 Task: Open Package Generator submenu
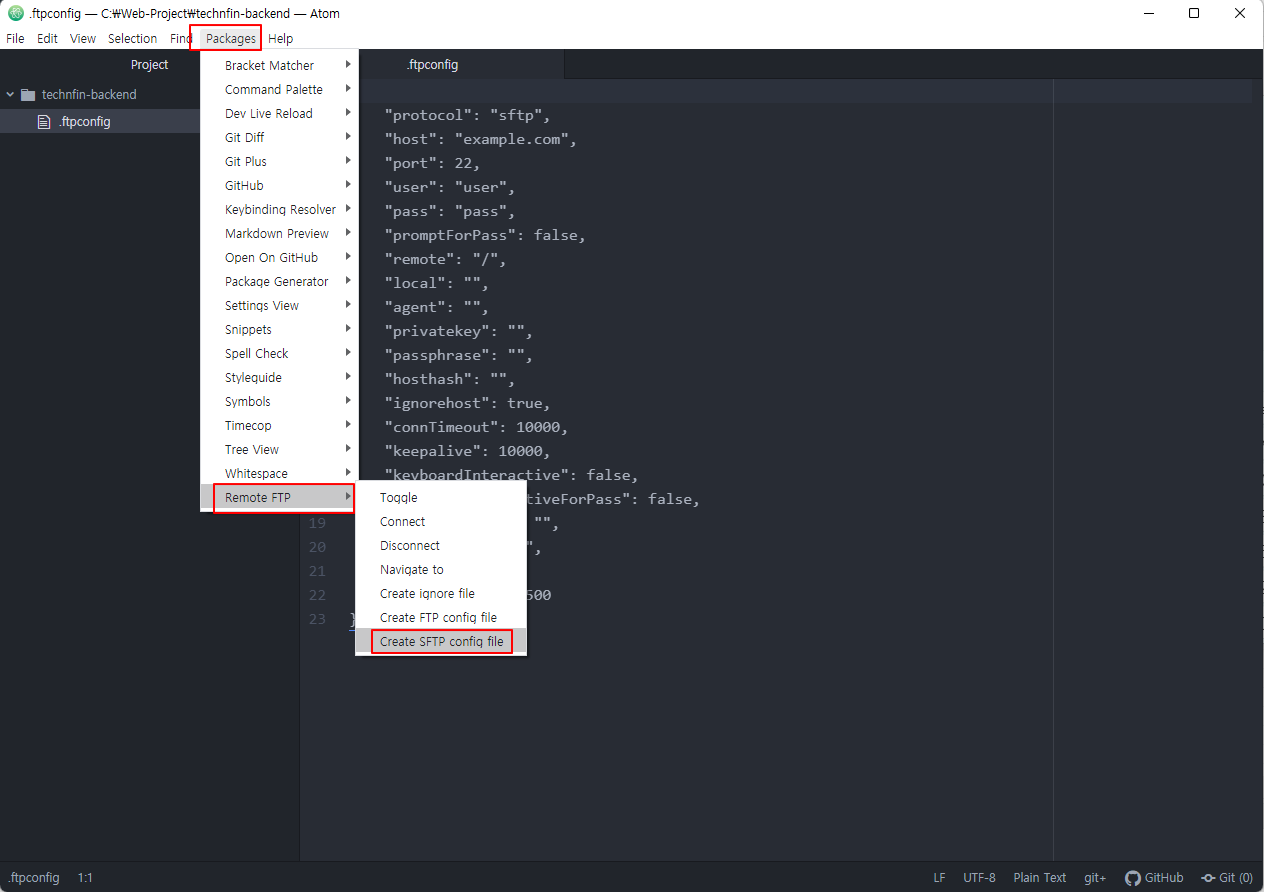(x=279, y=281)
